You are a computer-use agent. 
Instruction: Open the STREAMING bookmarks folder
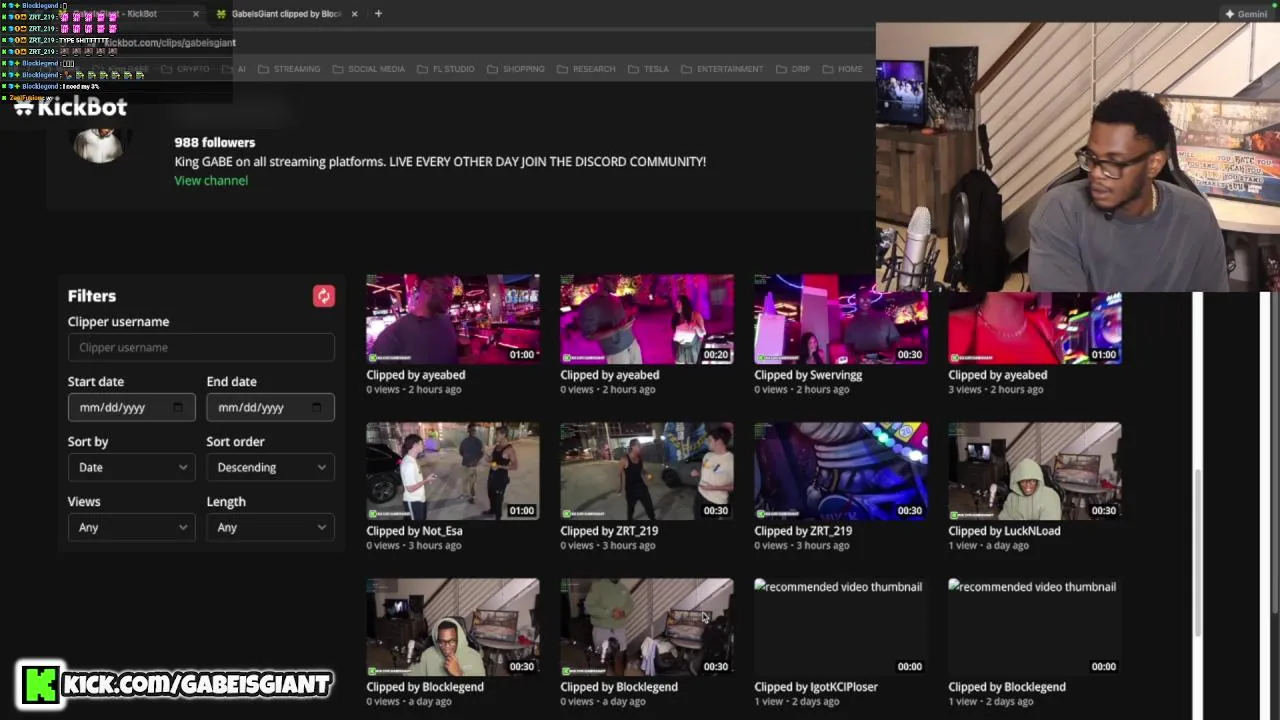(289, 69)
